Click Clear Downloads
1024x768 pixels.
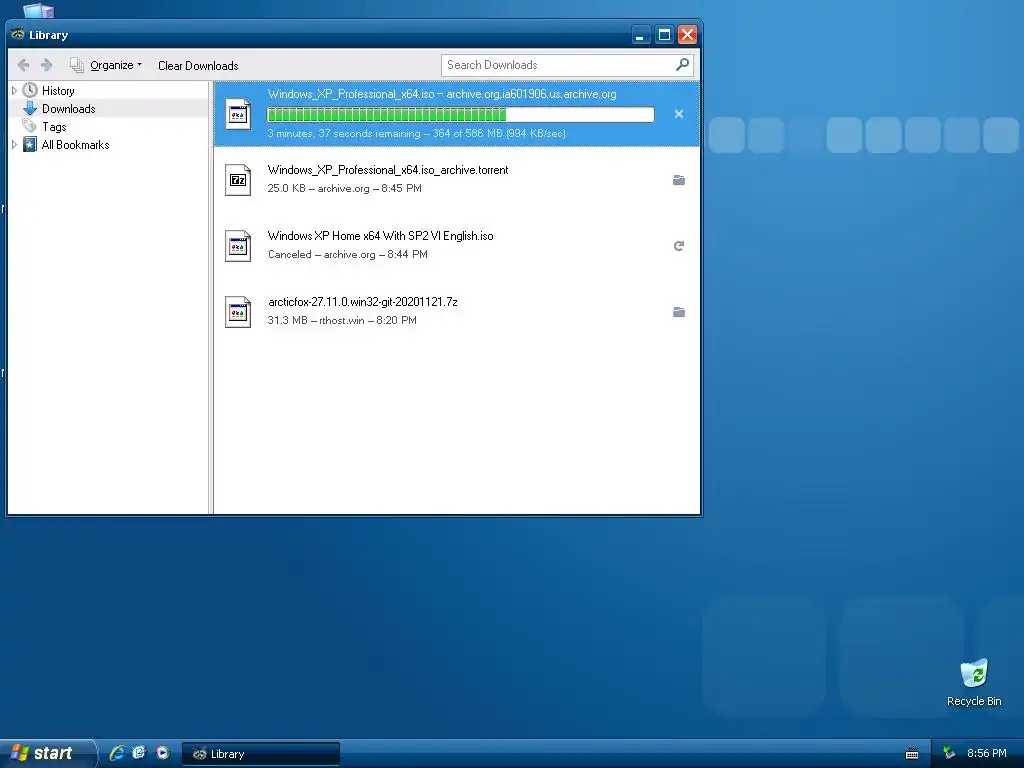pos(198,65)
